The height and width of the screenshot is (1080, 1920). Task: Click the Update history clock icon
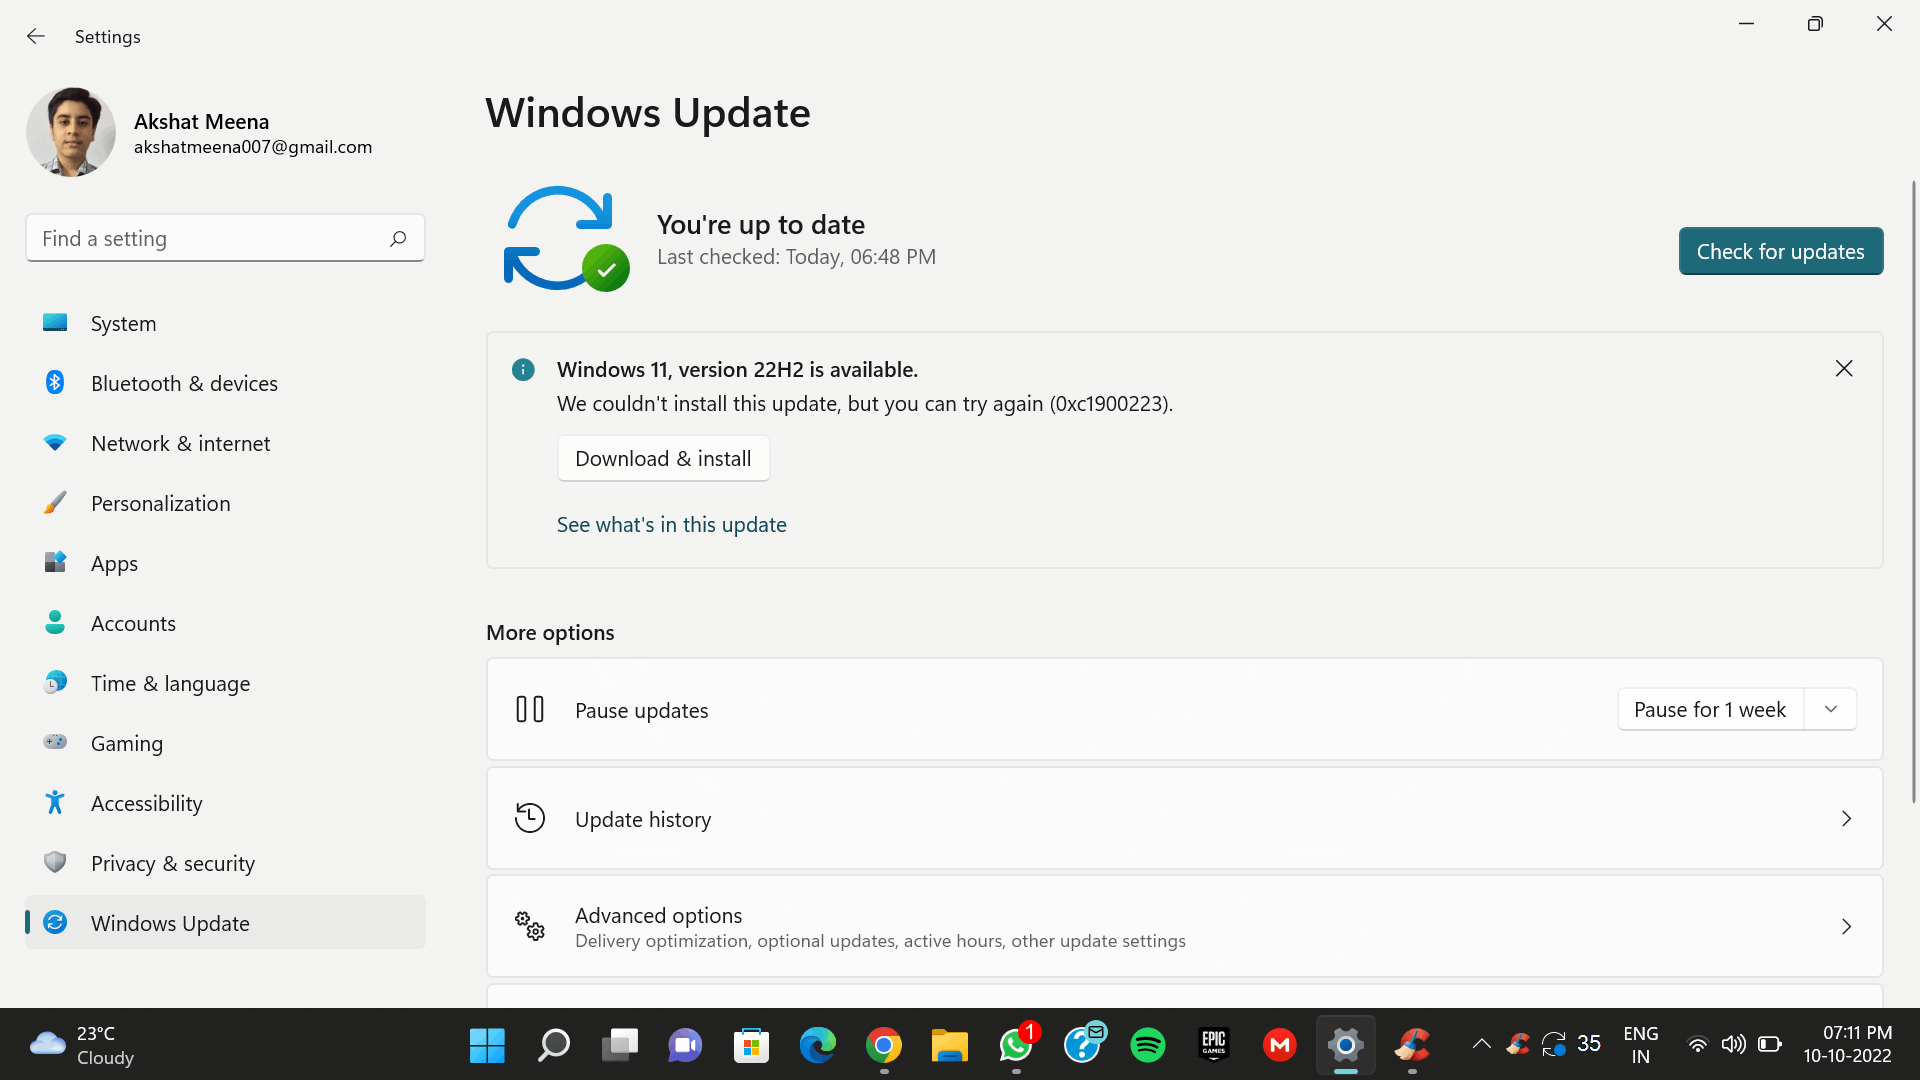[530, 818]
